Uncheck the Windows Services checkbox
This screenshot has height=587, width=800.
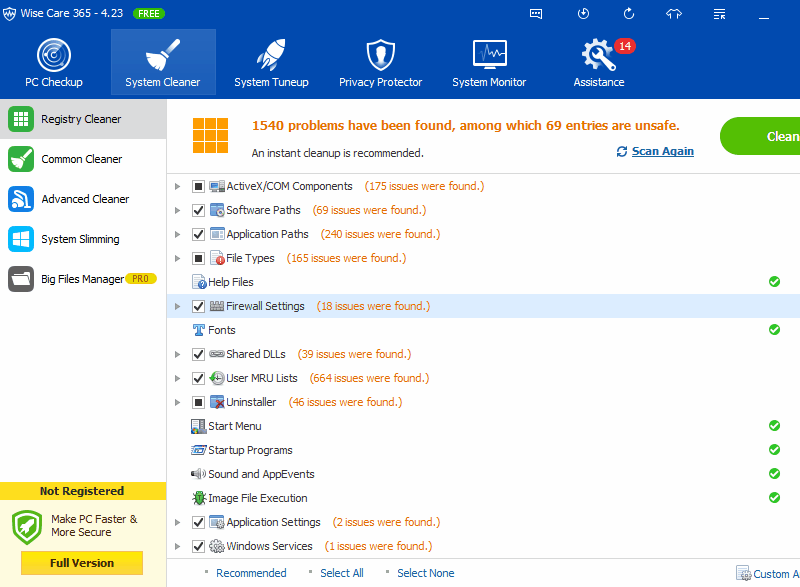pyautogui.click(x=198, y=546)
